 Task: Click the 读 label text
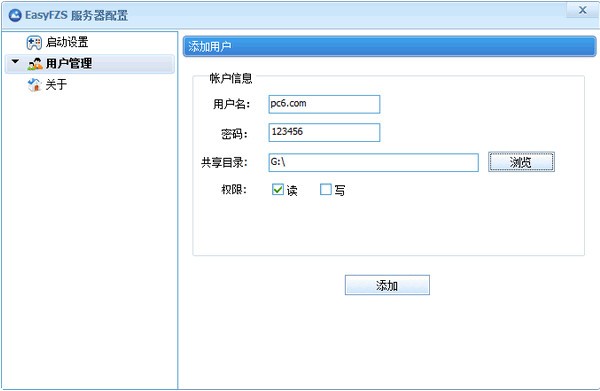pyautogui.click(x=292, y=190)
